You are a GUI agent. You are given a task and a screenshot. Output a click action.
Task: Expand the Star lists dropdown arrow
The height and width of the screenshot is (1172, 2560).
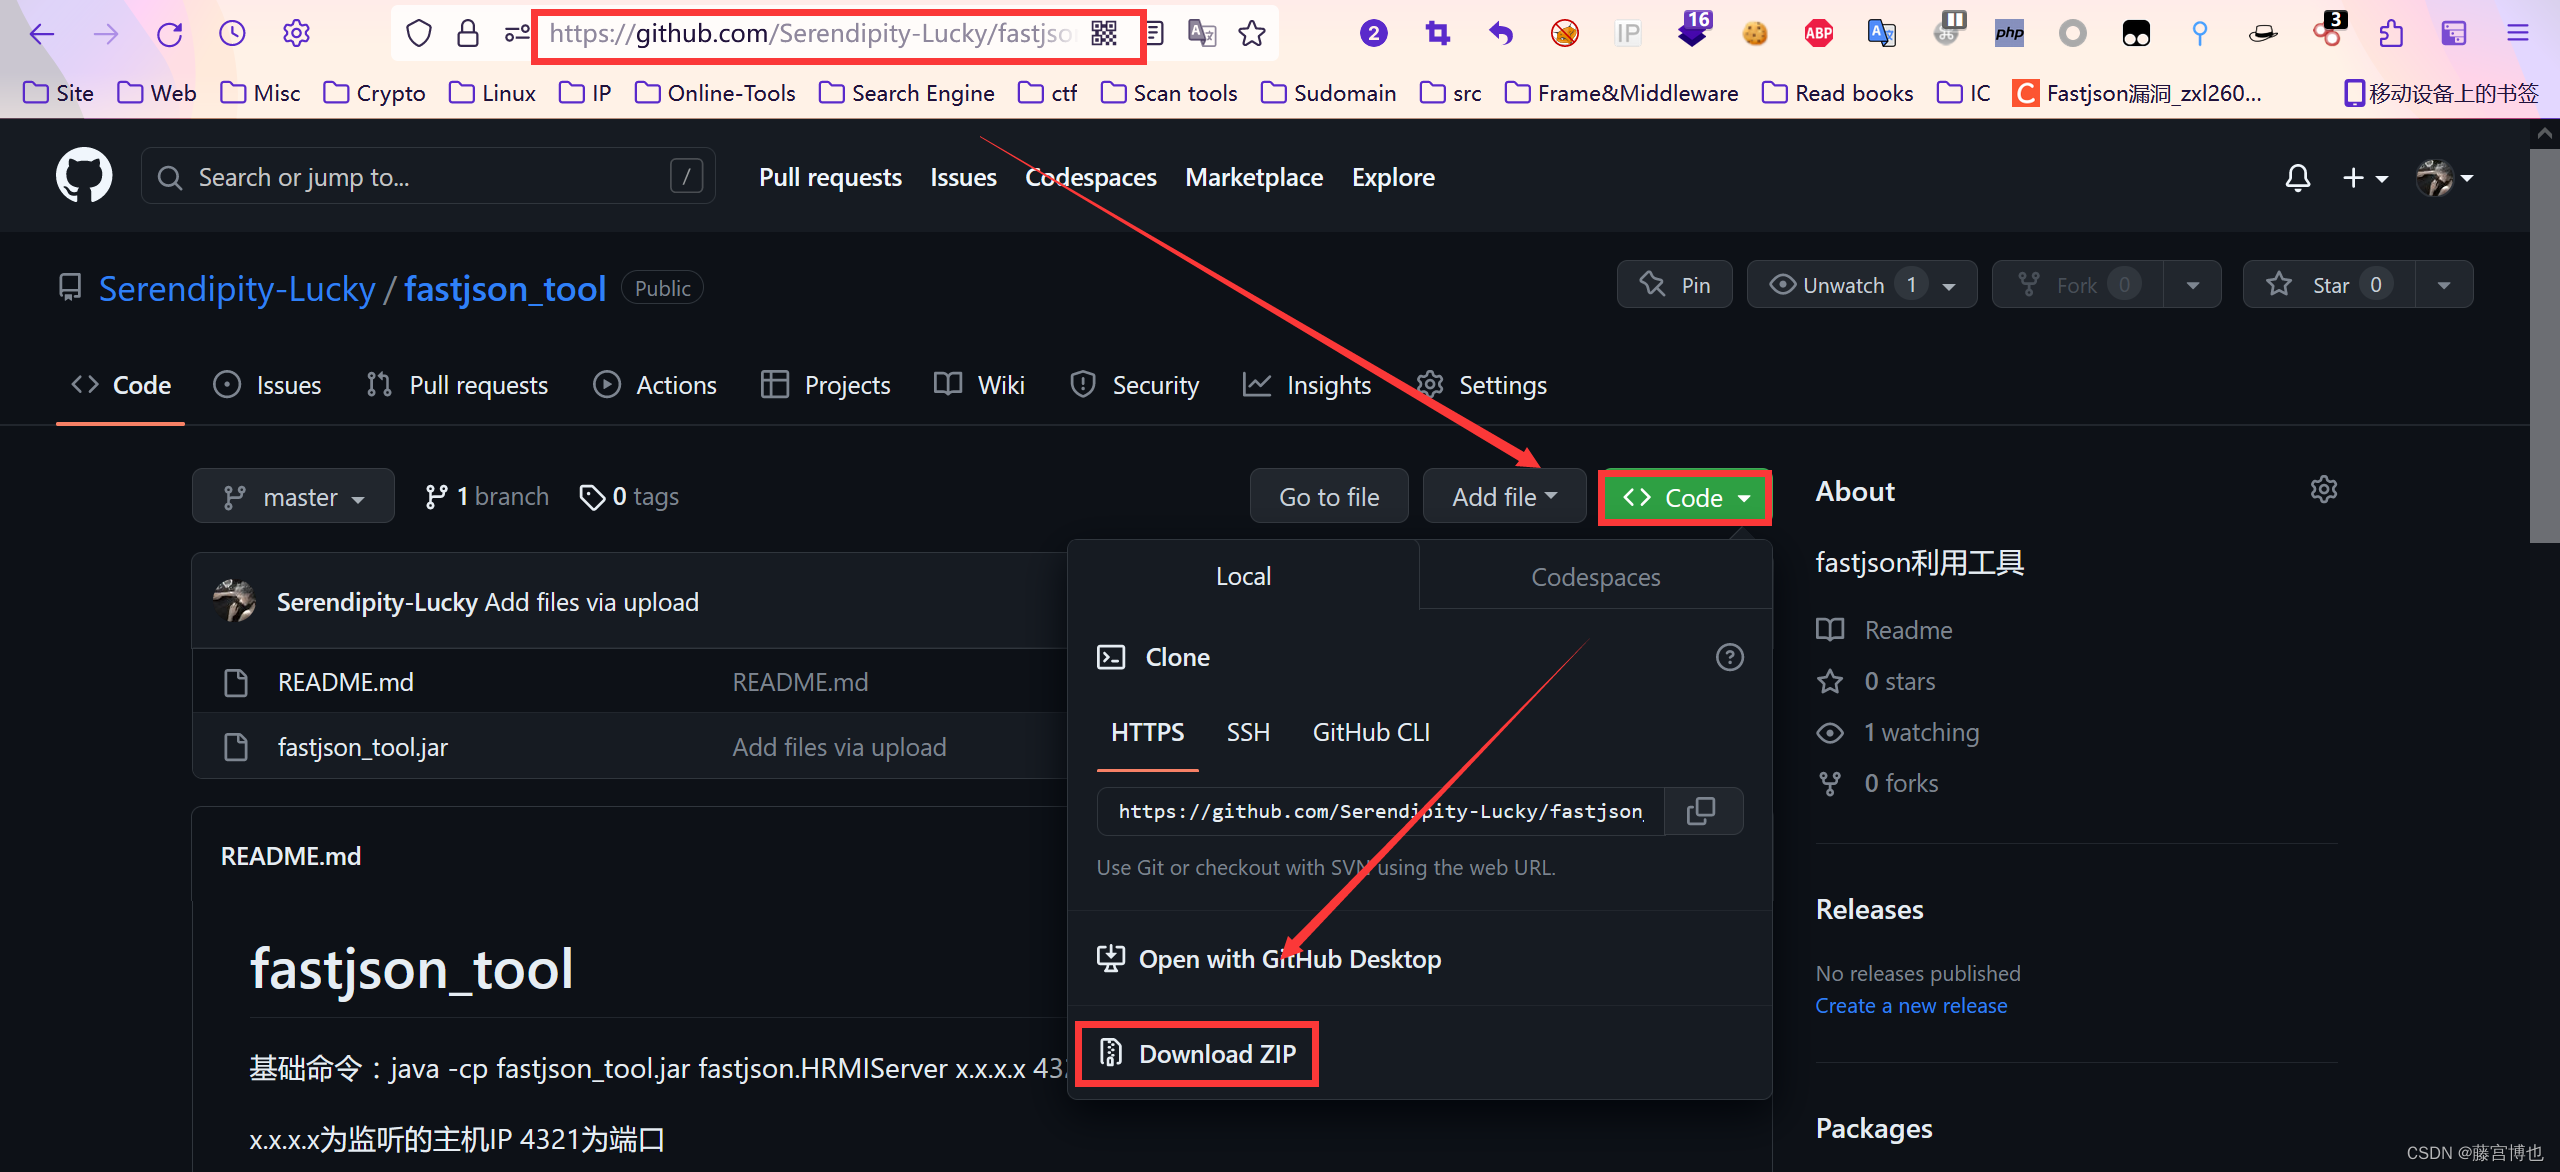tap(2443, 286)
